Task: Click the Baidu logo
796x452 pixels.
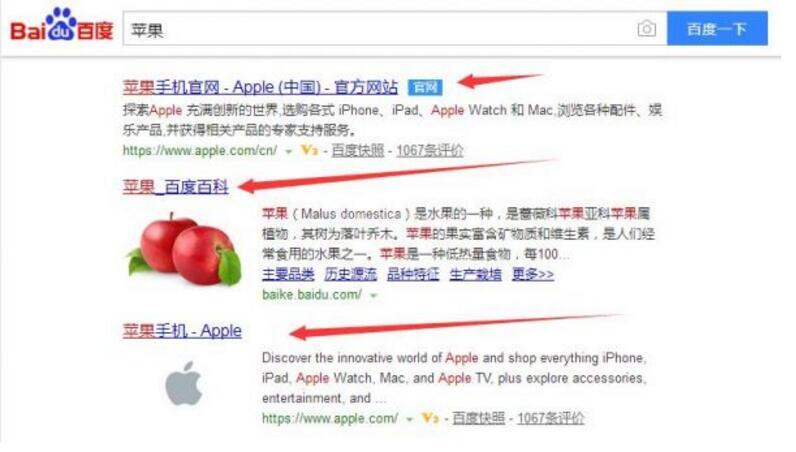Action: coord(61,24)
